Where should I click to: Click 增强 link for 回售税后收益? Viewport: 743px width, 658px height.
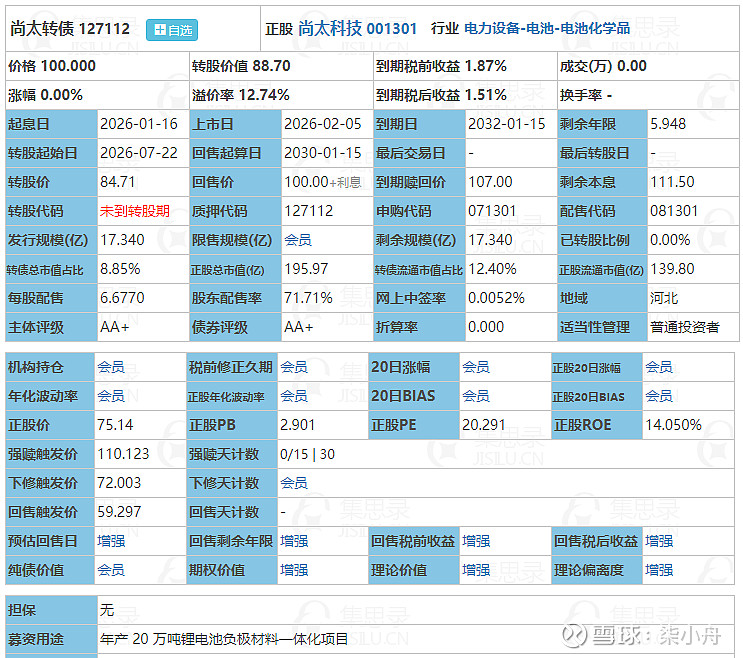pos(659,541)
